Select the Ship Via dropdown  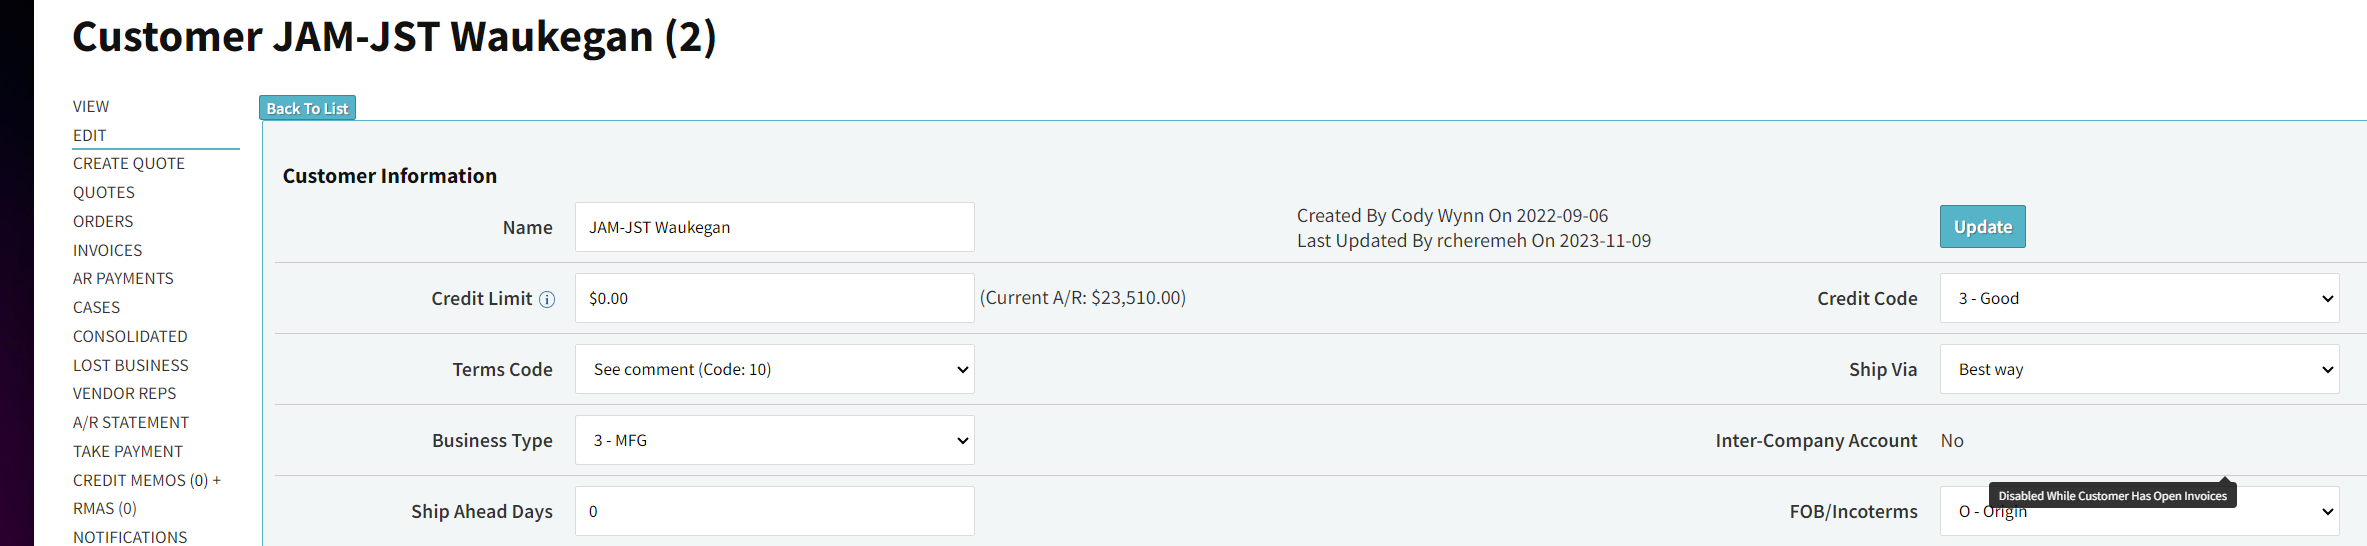click(x=2139, y=369)
